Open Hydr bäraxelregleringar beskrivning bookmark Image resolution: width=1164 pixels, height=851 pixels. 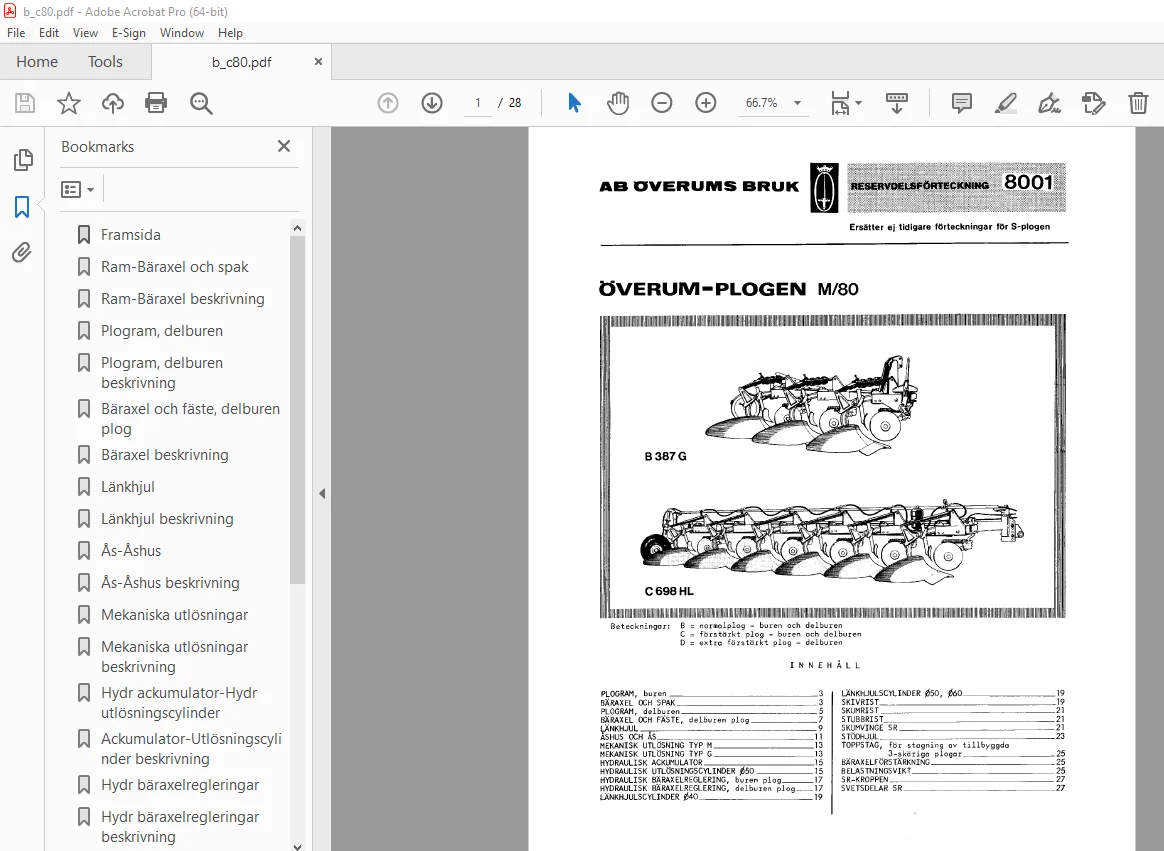point(180,826)
